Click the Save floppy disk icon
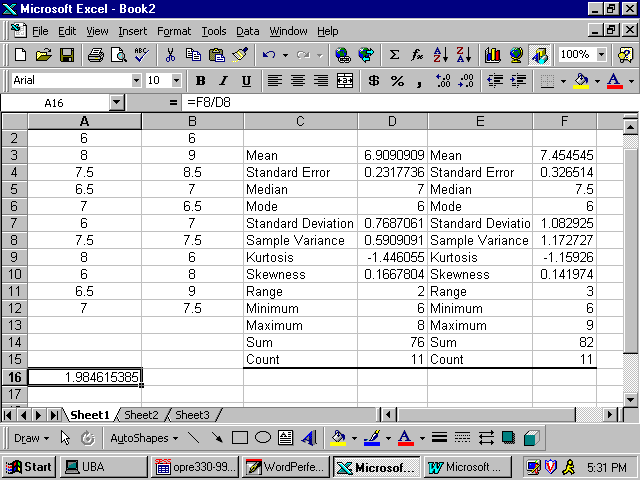640x480 pixels. [67, 55]
